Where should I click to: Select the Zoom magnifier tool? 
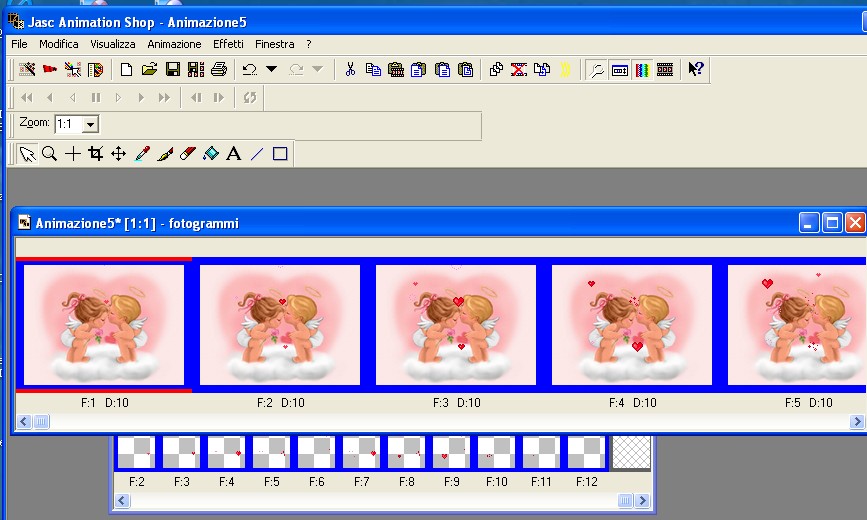tap(50, 153)
